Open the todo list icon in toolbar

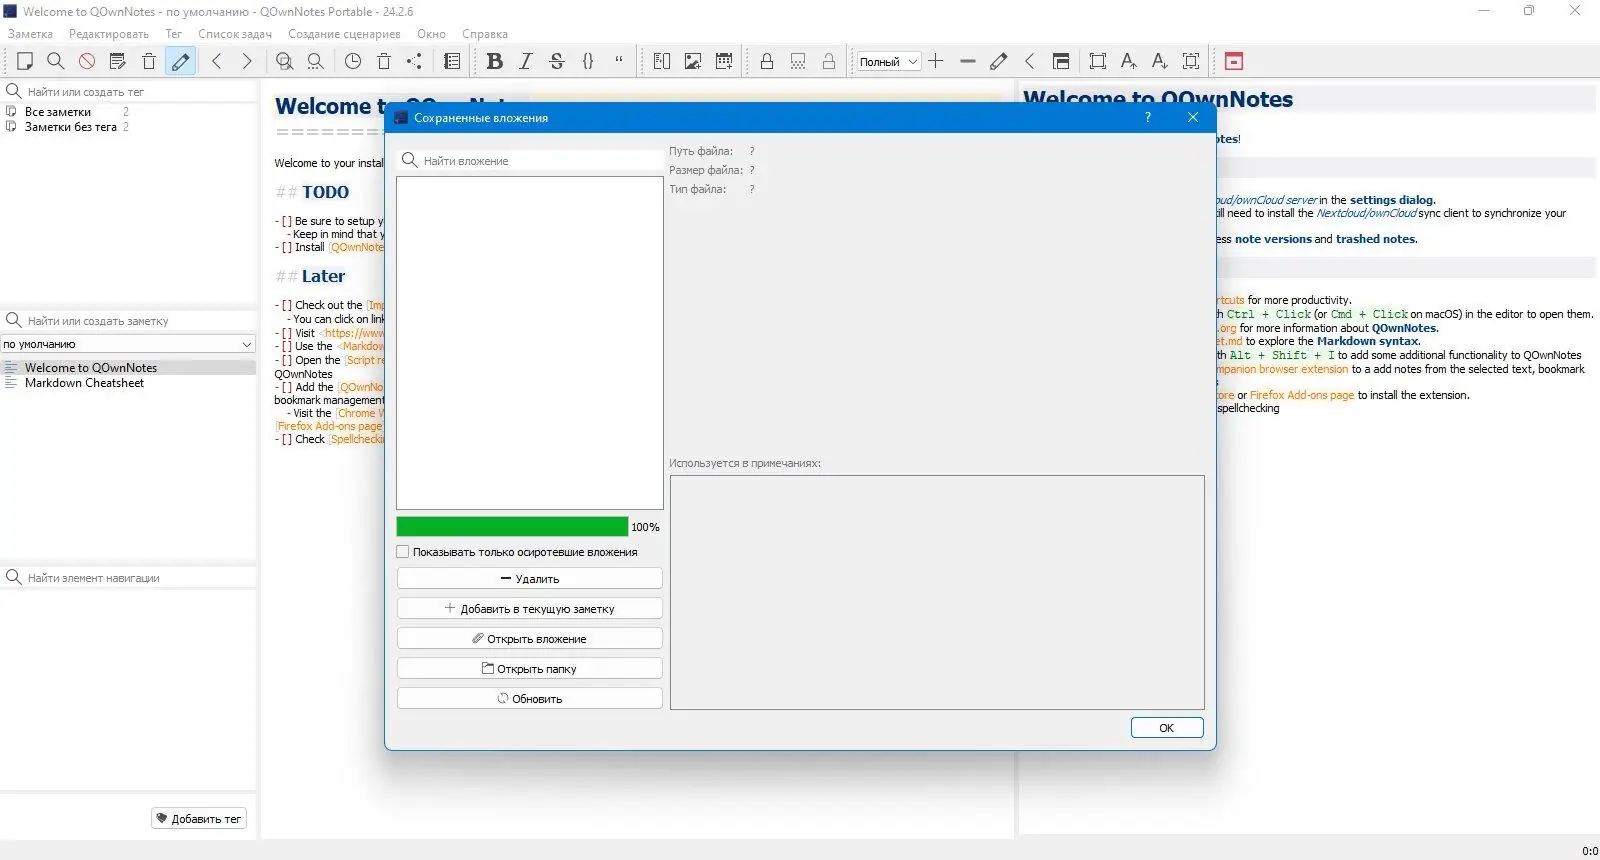coord(452,61)
